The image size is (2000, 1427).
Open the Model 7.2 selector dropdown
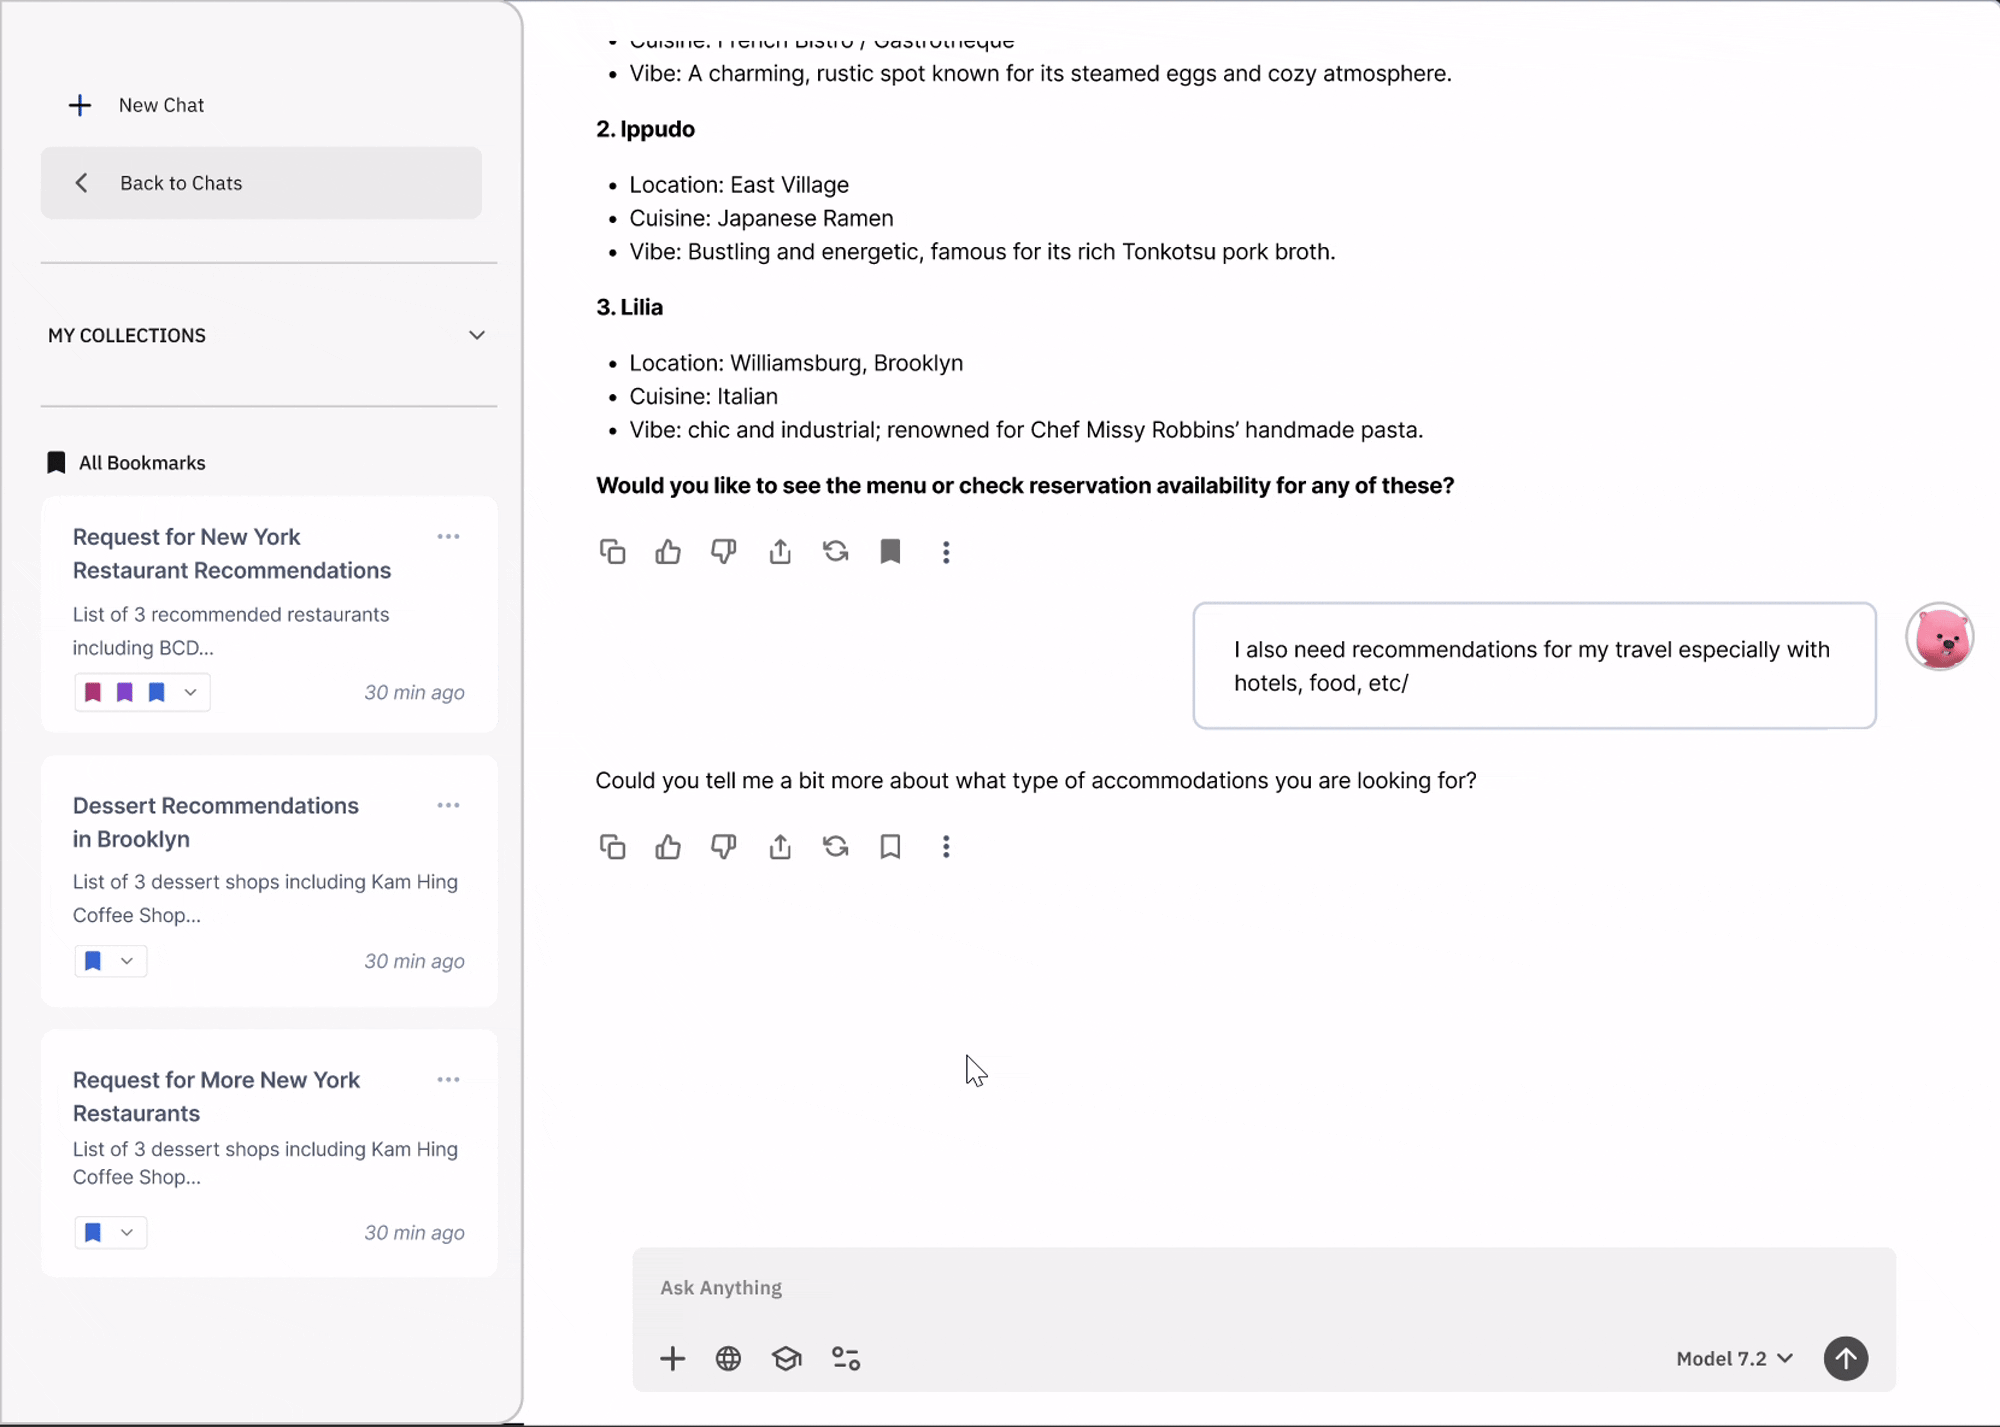pos(1735,1358)
